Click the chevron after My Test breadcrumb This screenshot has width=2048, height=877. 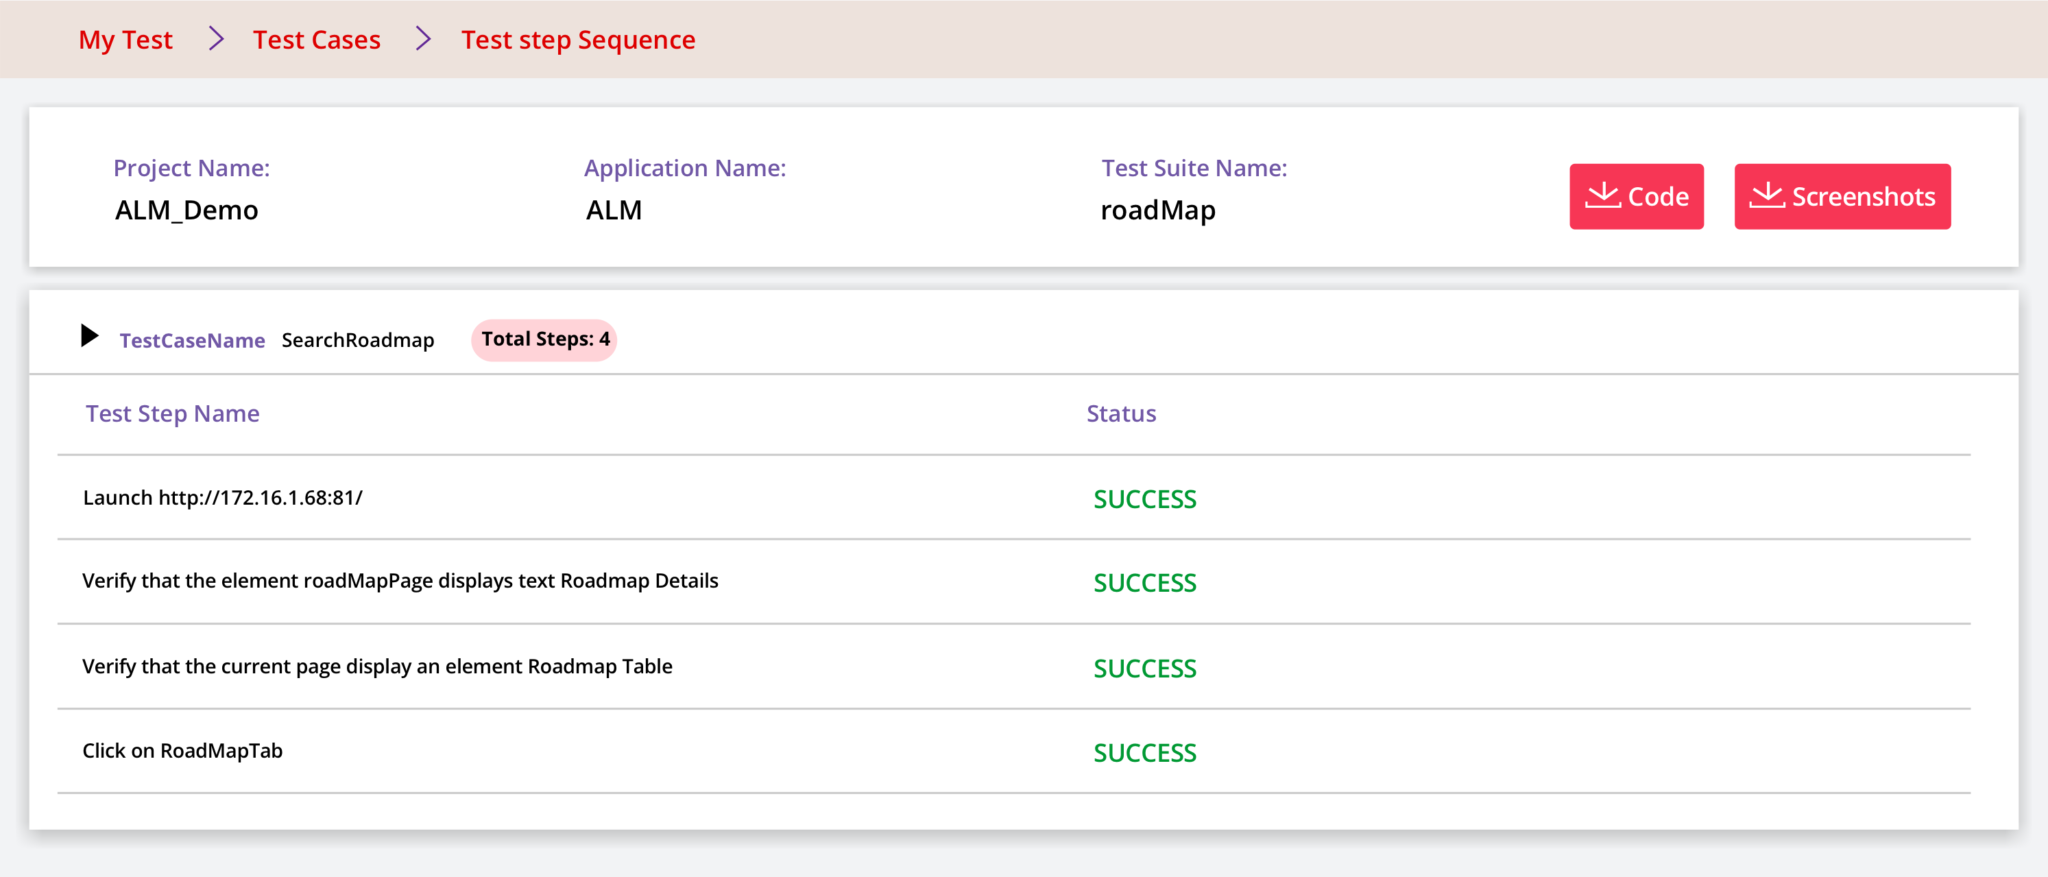[x=216, y=39]
